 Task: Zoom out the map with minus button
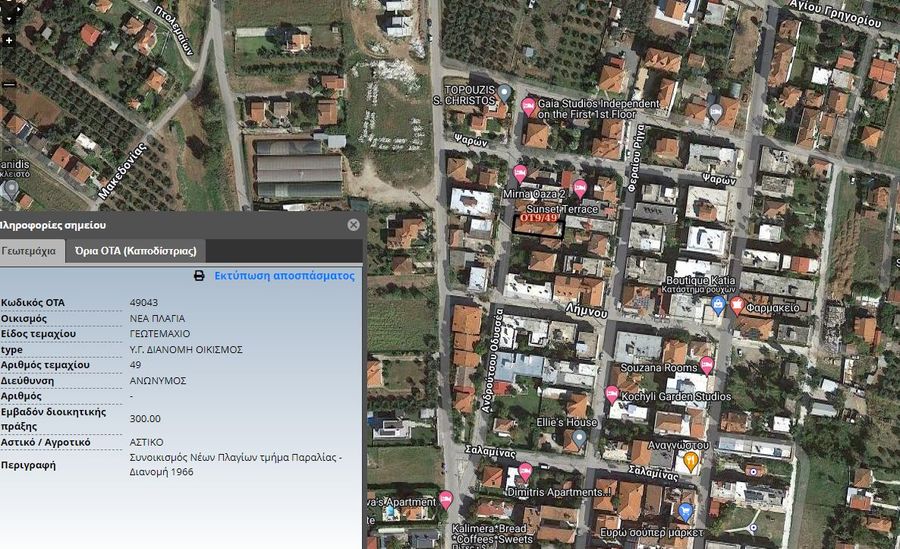(9, 85)
